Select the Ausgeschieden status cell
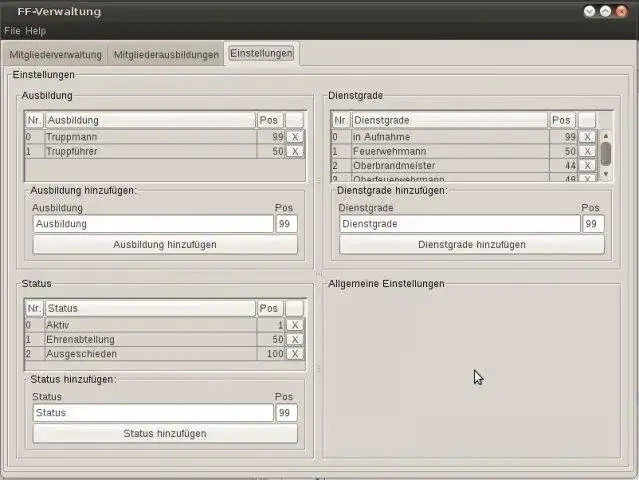Screen dimensions: 639x480 tap(150, 354)
